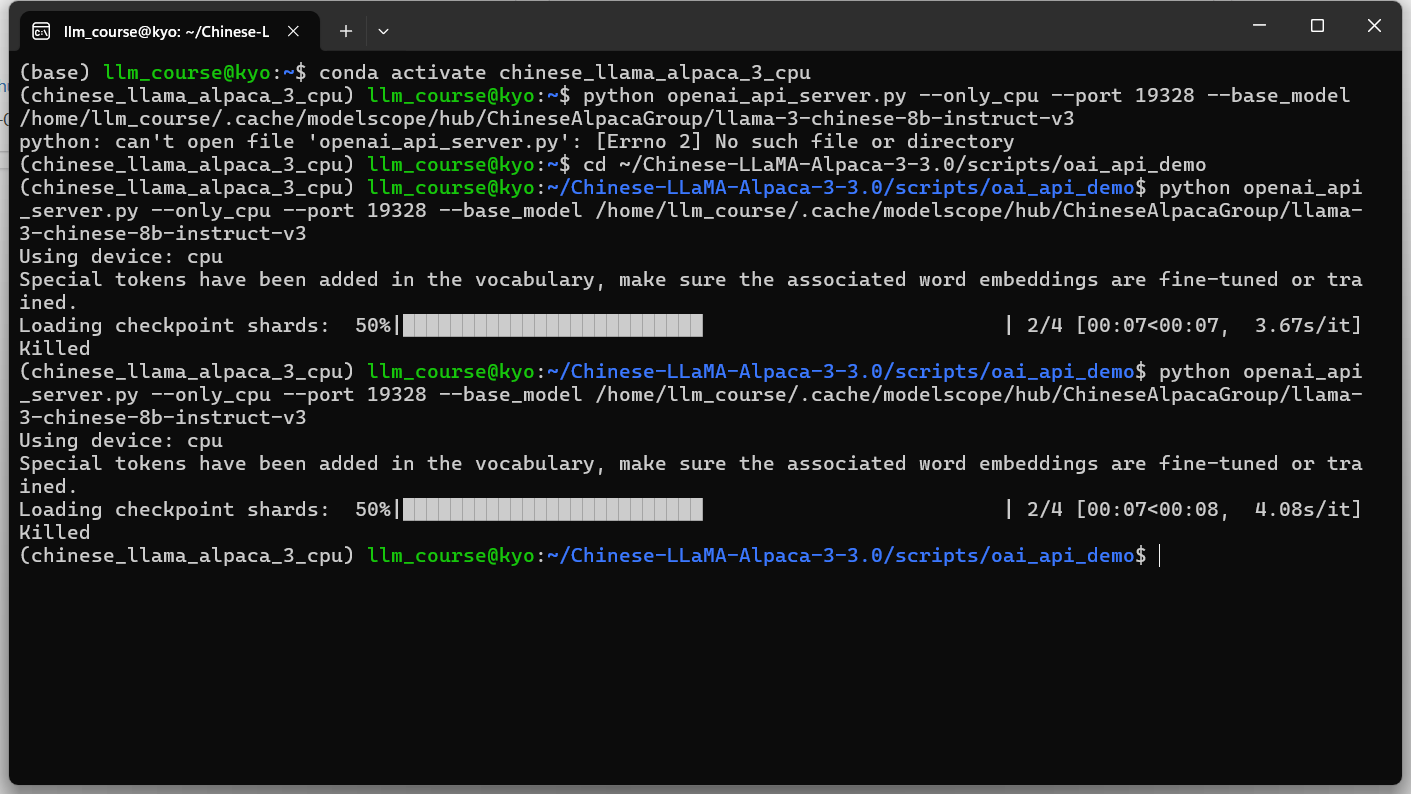Image resolution: width=1411 pixels, height=794 pixels.
Task: Maximize the terminal window
Action: (x=1317, y=26)
